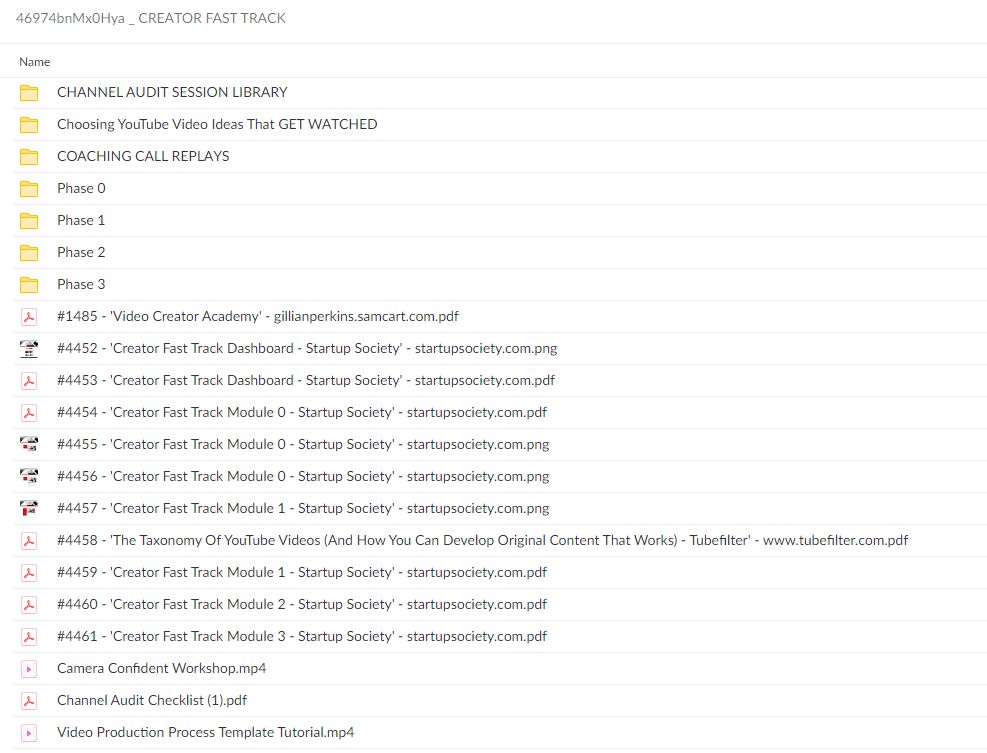Open #4456 Creator Fast Track Module 0 png
This screenshot has height=753, width=987.
[x=303, y=477]
